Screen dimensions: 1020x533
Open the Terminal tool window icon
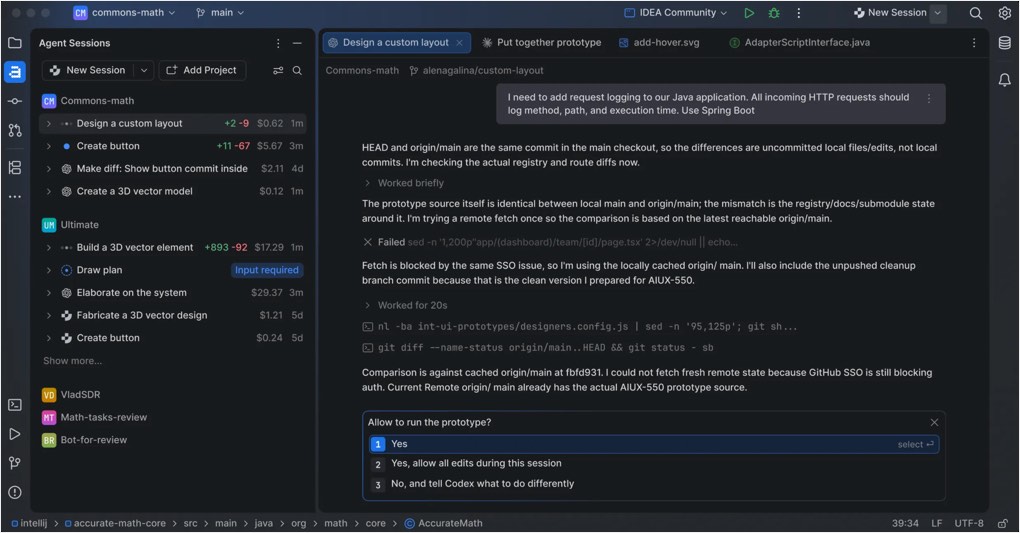pyautogui.click(x=14, y=405)
